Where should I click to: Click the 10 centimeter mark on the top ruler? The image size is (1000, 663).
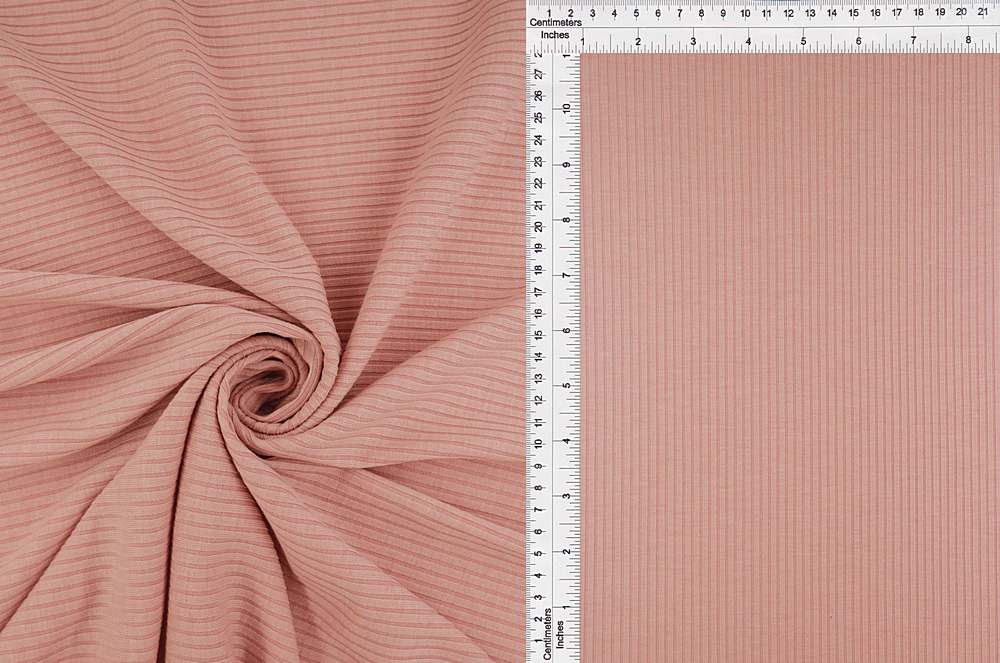[744, 13]
